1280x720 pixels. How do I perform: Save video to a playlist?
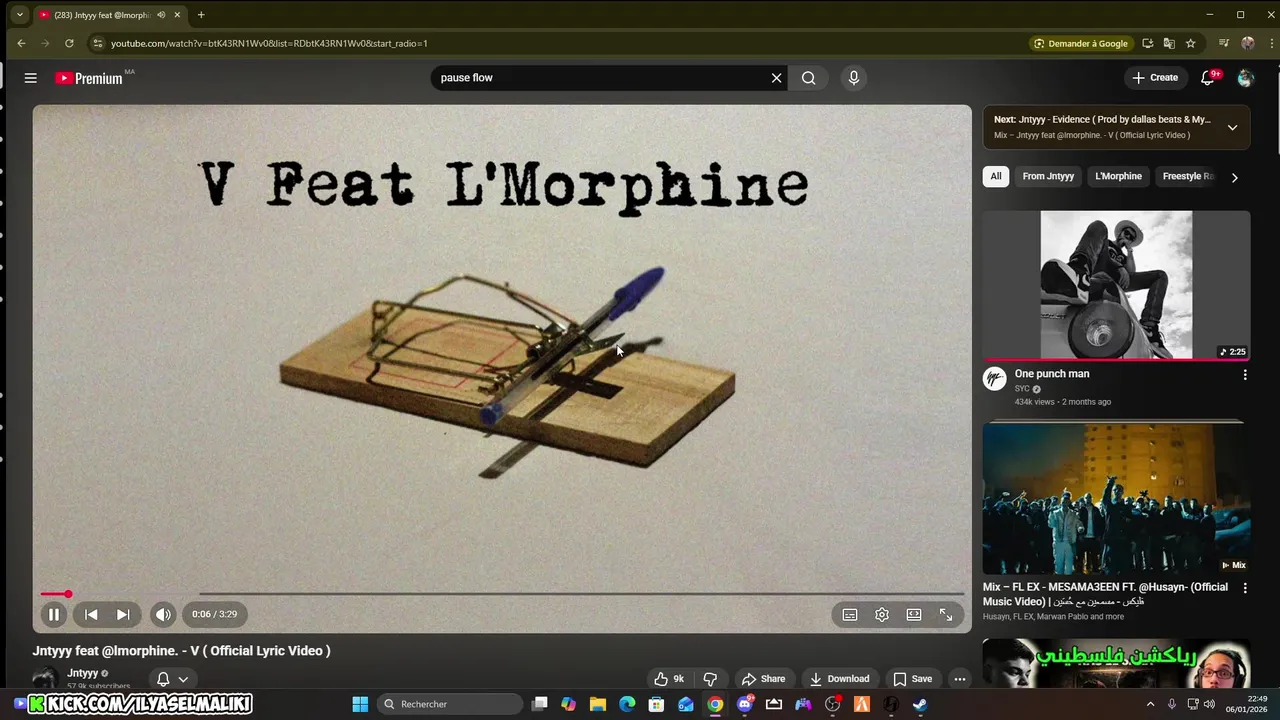tap(912, 679)
